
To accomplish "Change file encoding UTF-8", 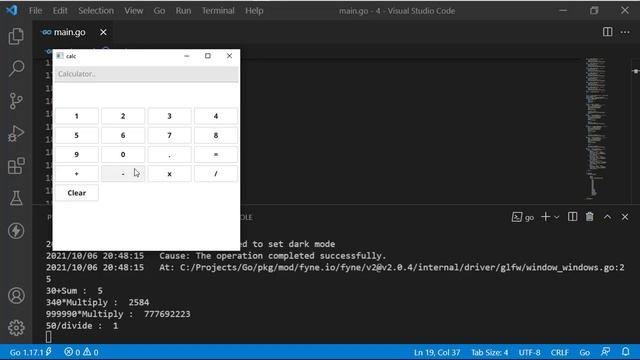I will click(529, 352).
